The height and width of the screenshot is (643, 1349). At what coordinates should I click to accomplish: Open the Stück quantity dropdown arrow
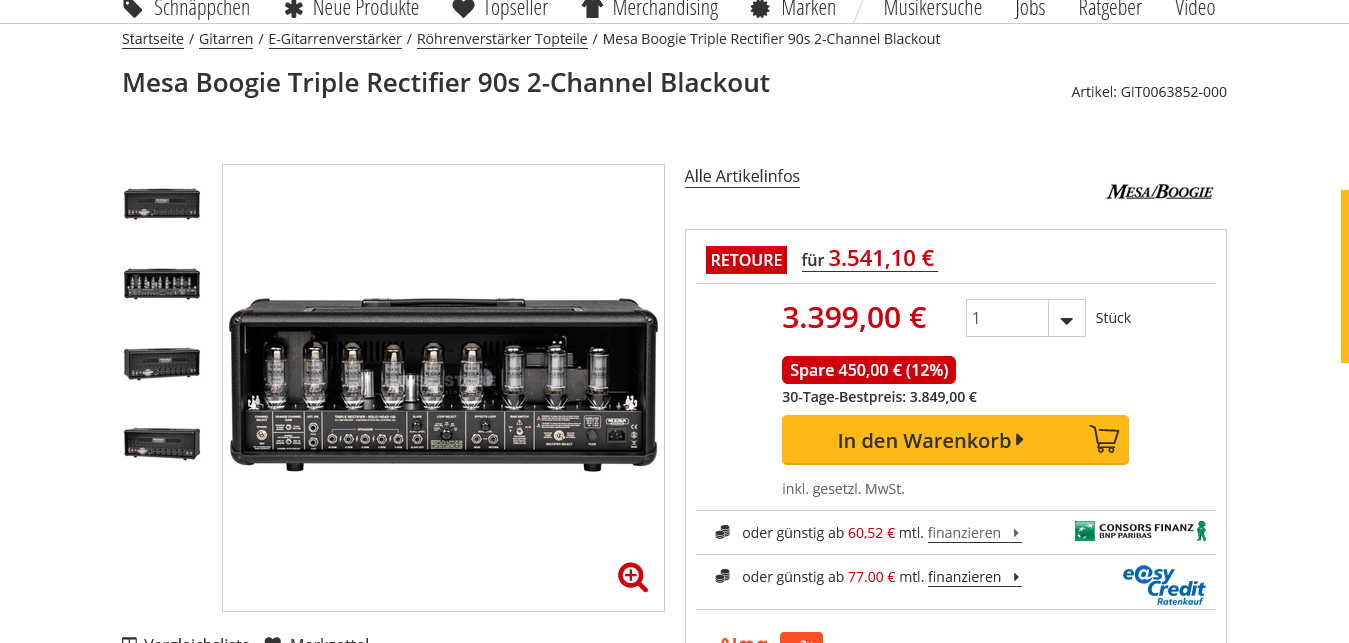coord(1067,319)
